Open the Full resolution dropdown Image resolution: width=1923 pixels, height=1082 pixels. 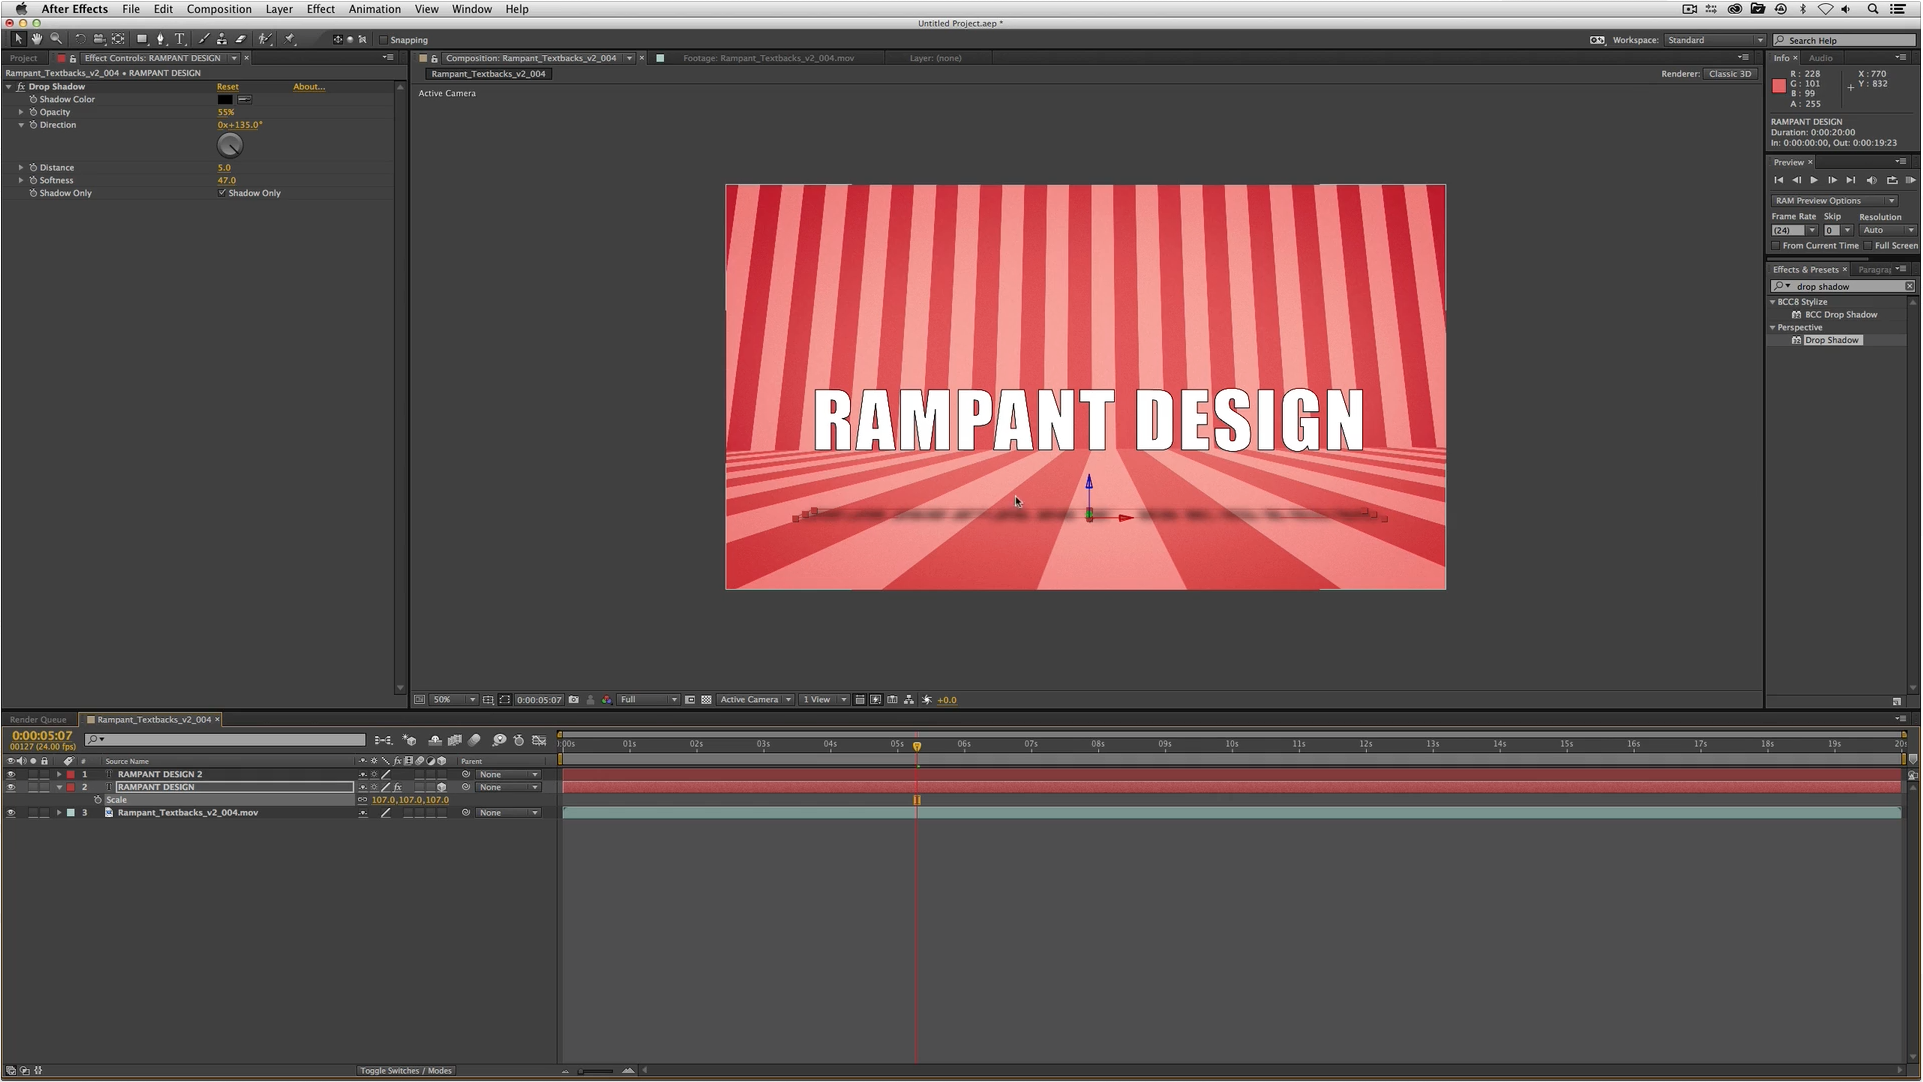[648, 700]
